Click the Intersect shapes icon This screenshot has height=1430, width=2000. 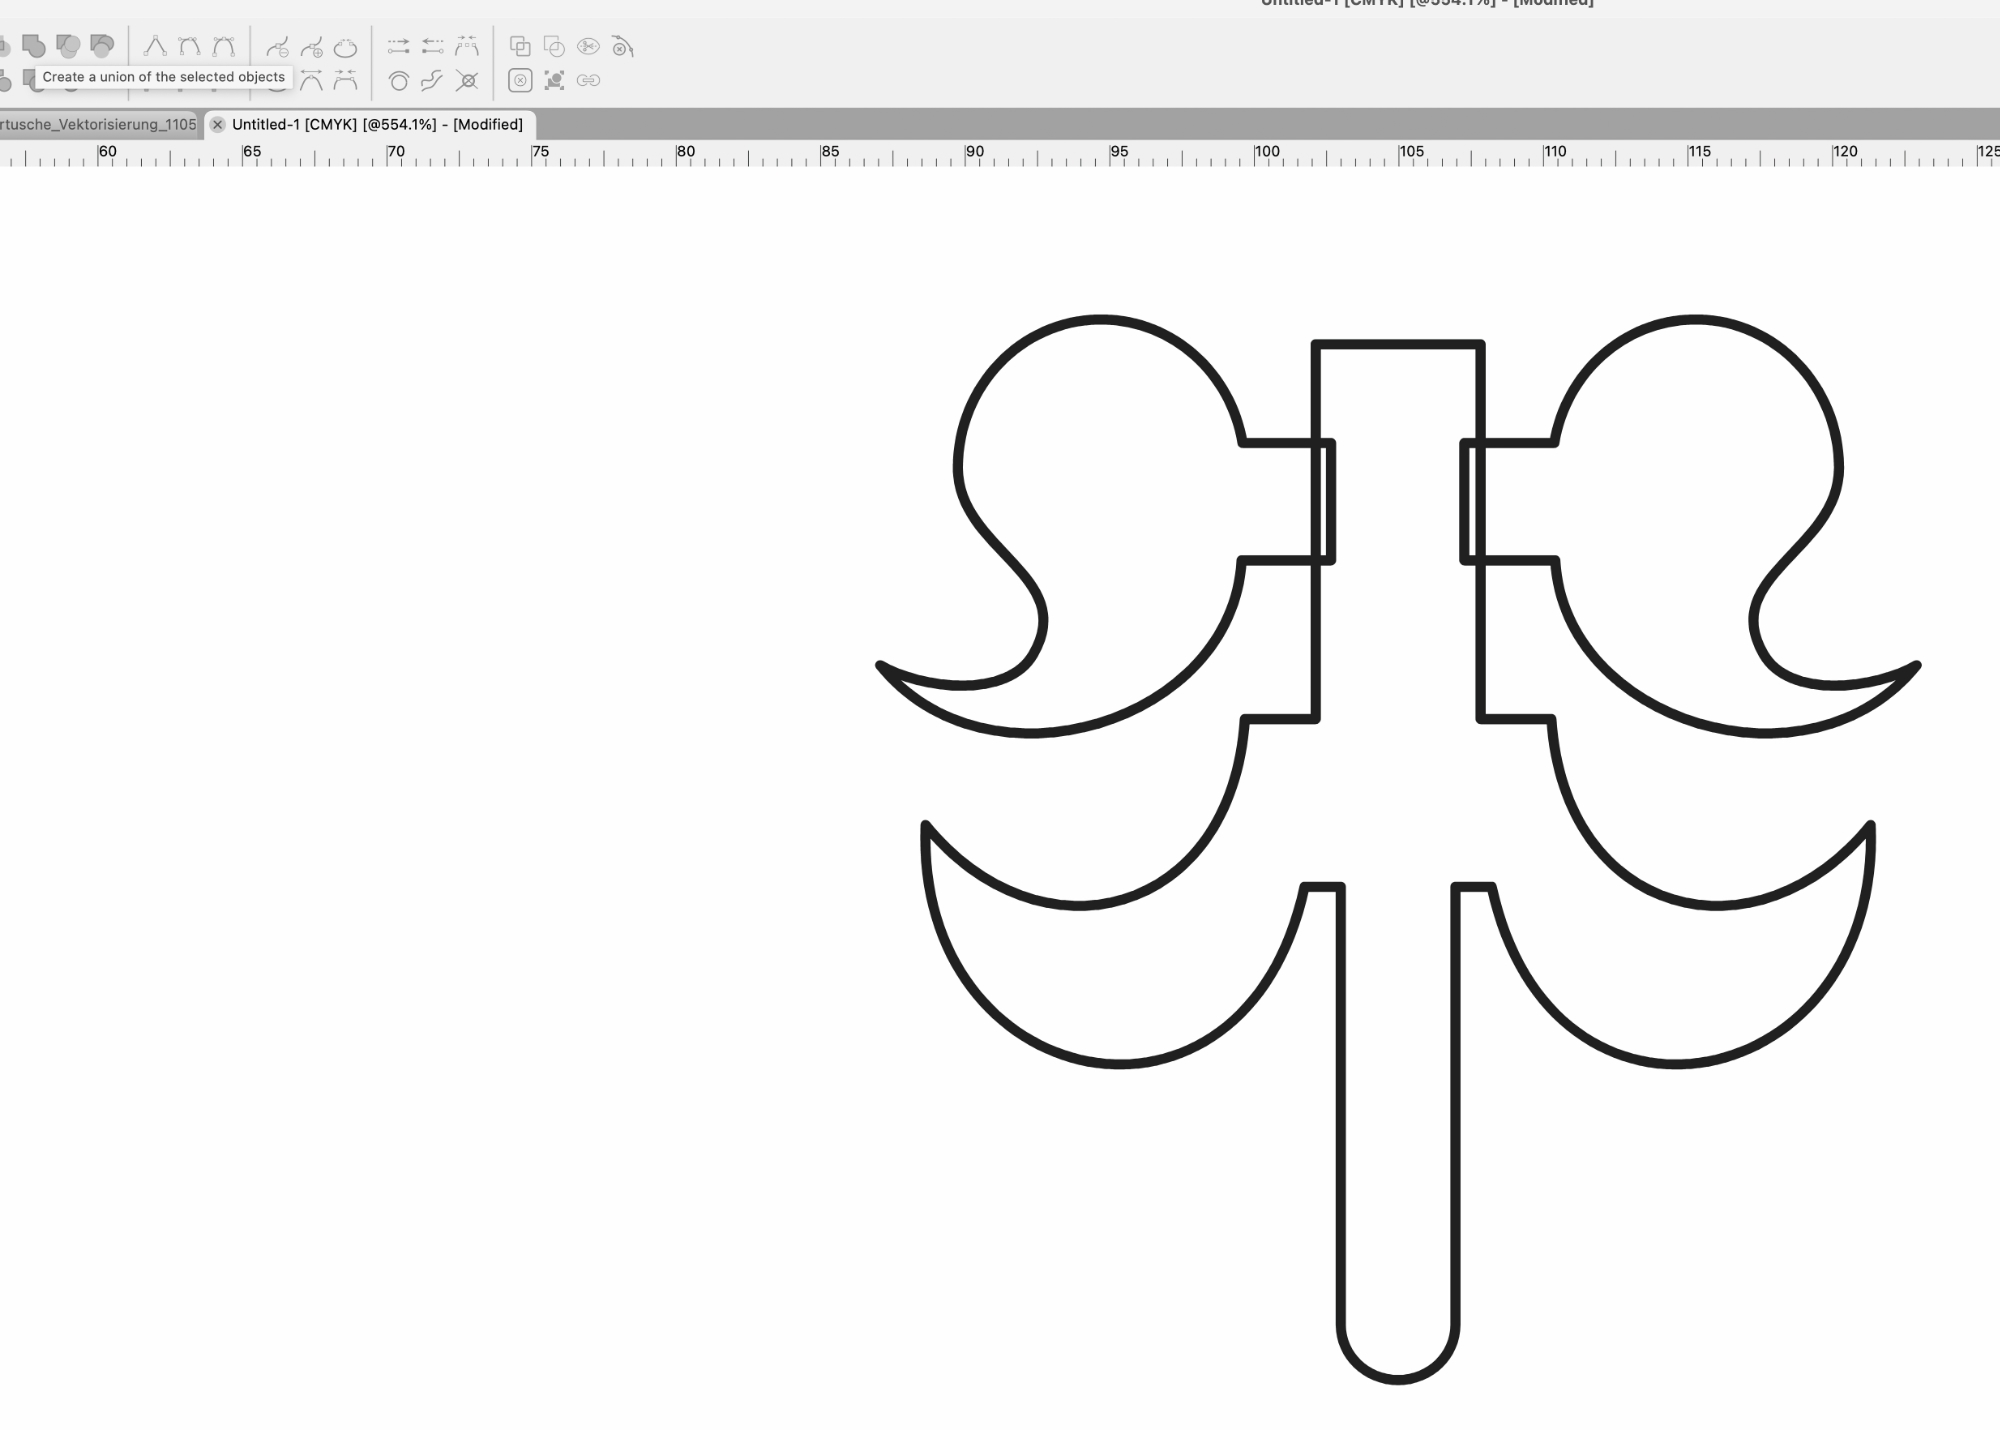click(x=68, y=46)
